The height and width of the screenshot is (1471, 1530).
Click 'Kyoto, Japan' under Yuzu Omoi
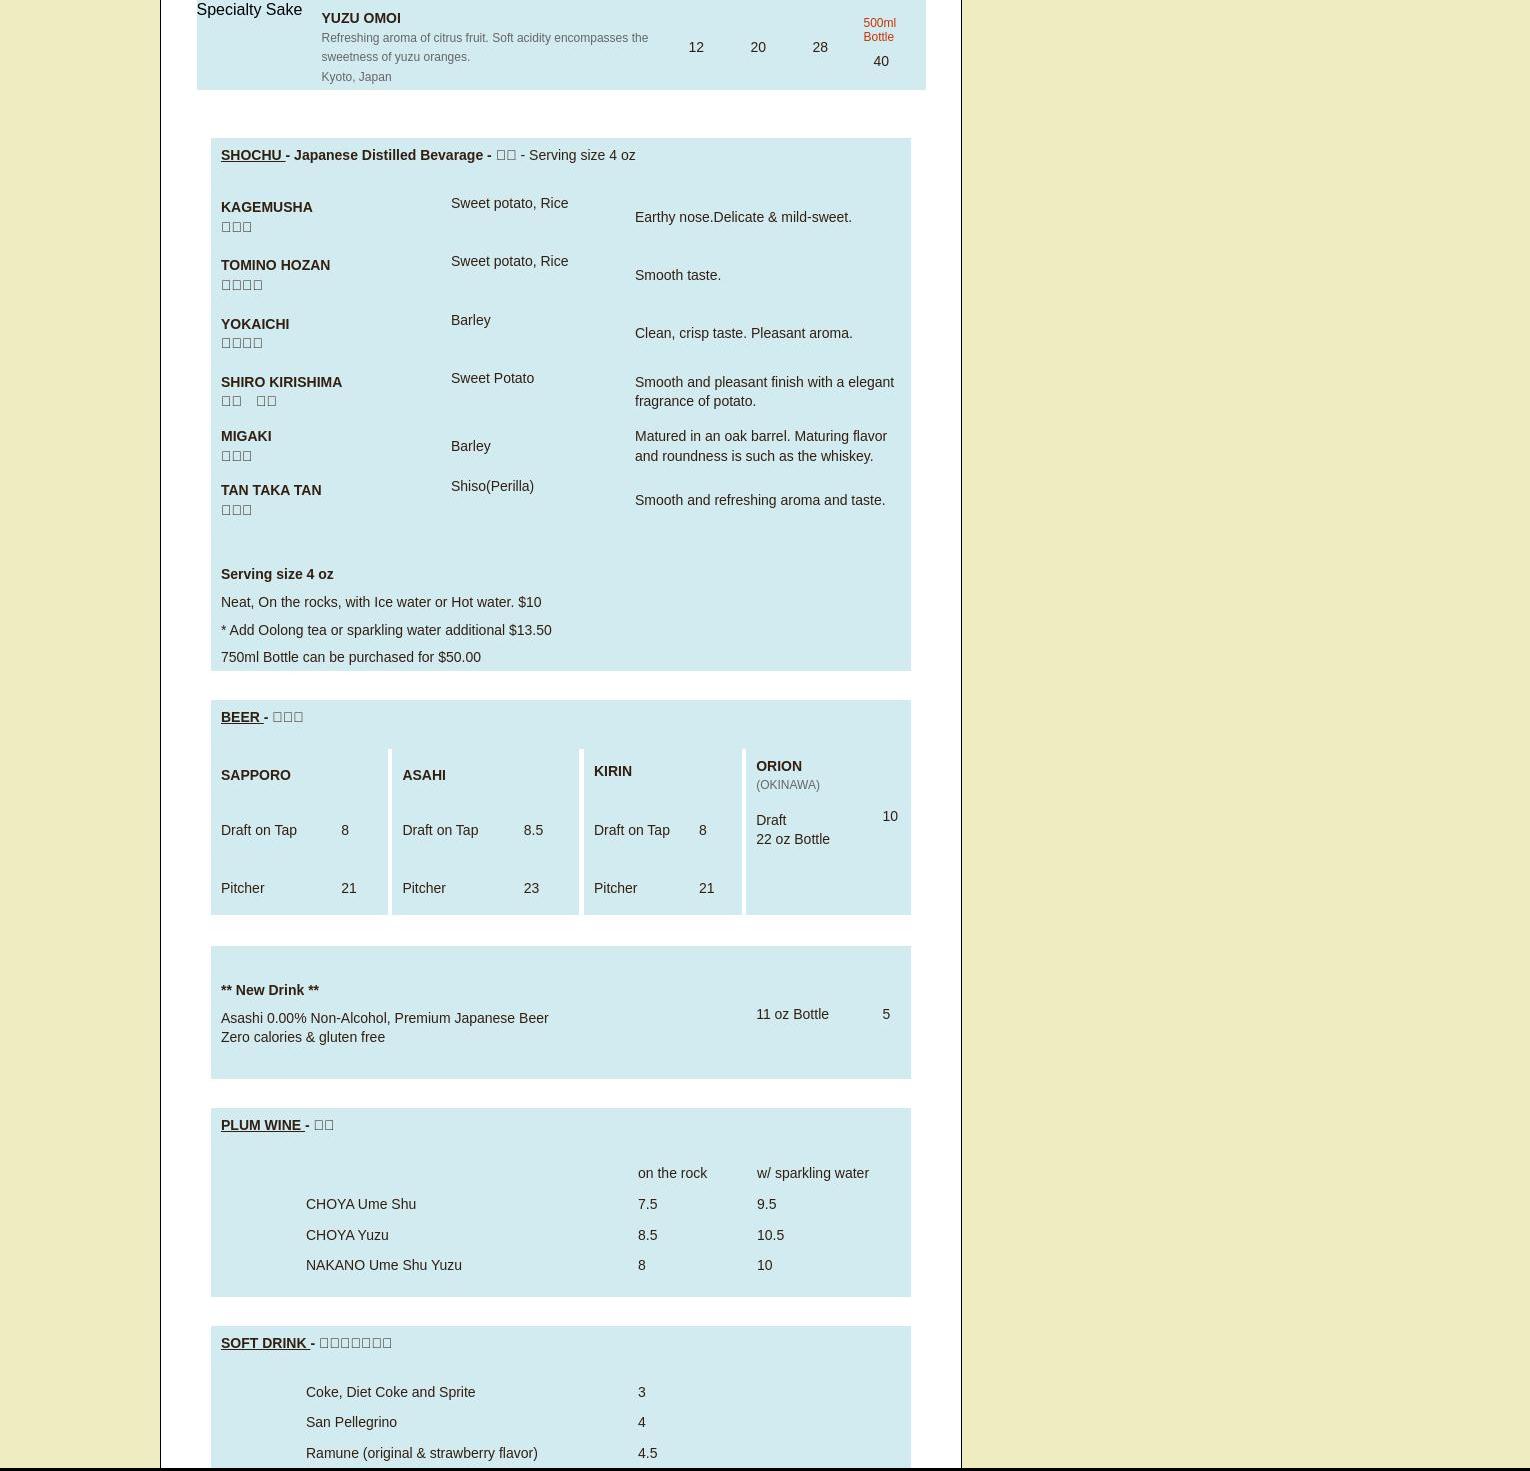coord(356,77)
